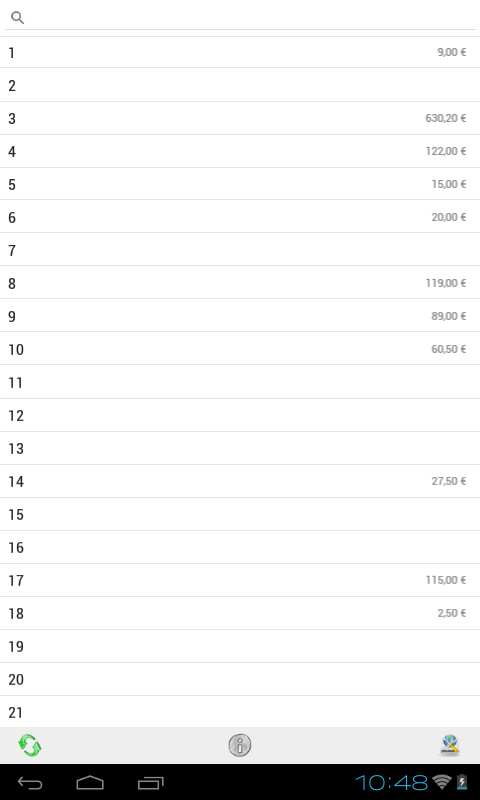The width and height of the screenshot is (480, 800).
Task: Open row 14 showing 27,50 €
Action: point(240,481)
